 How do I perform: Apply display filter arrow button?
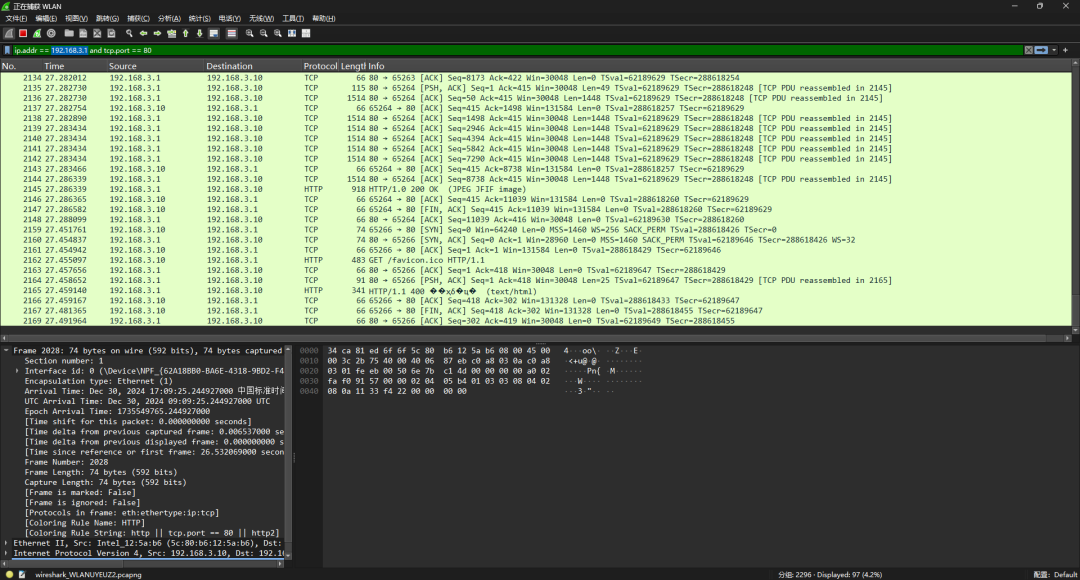[x=1041, y=50]
